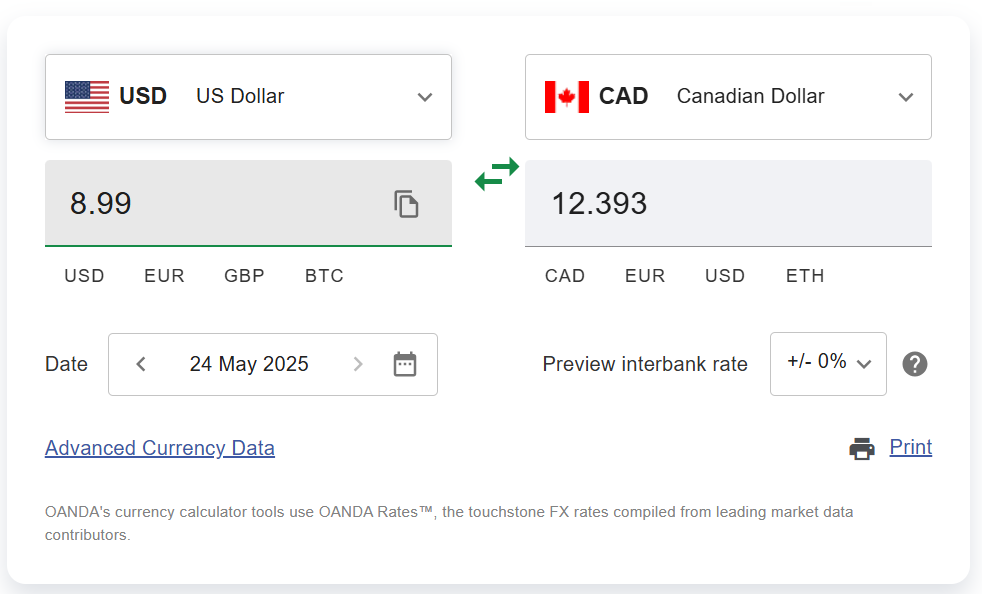This screenshot has height=594, width=982.
Task: Click the interbank rate help icon
Action: [915, 364]
